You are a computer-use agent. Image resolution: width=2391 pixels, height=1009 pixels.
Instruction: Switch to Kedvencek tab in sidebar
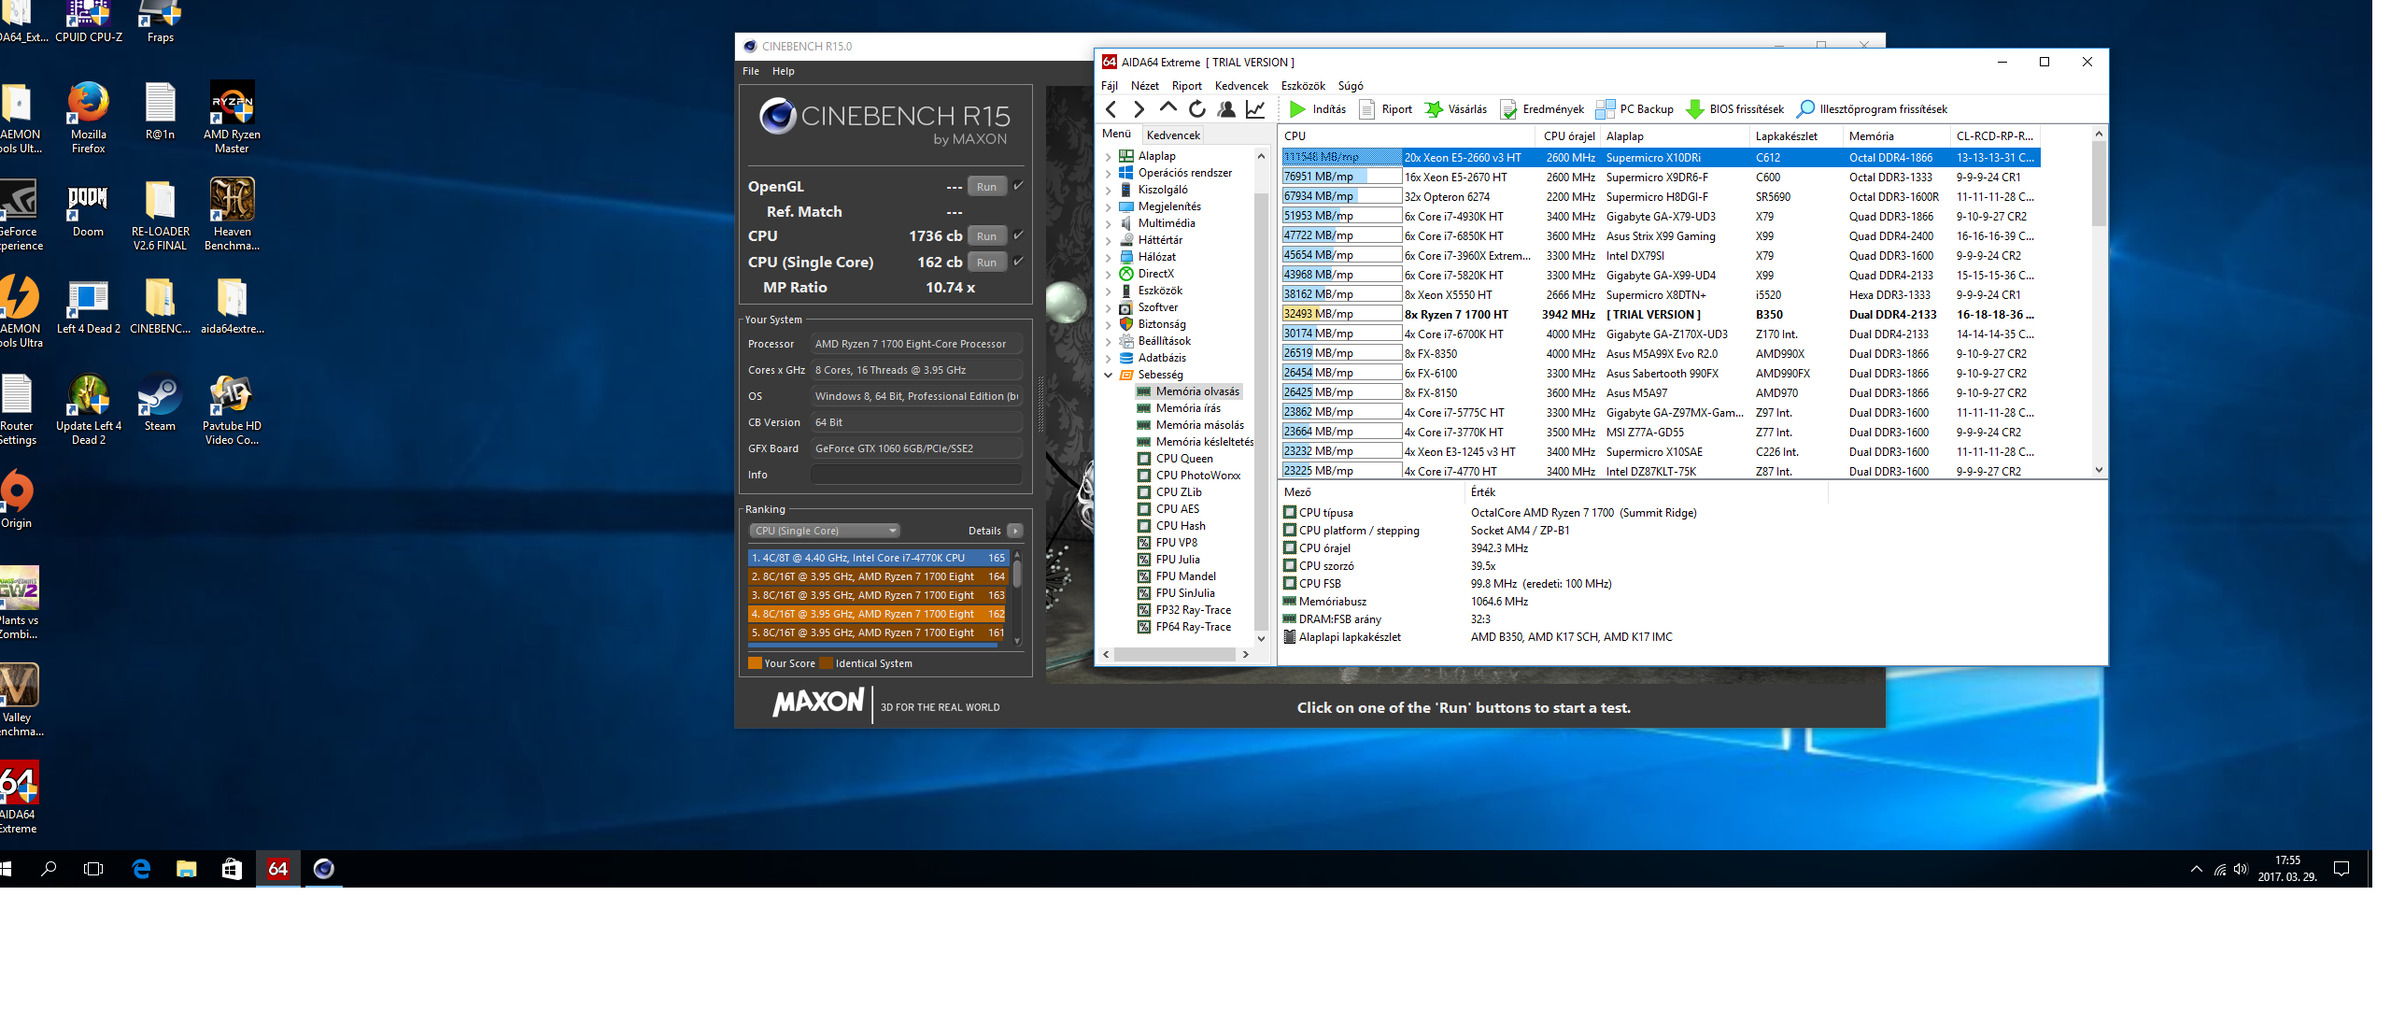click(1173, 135)
